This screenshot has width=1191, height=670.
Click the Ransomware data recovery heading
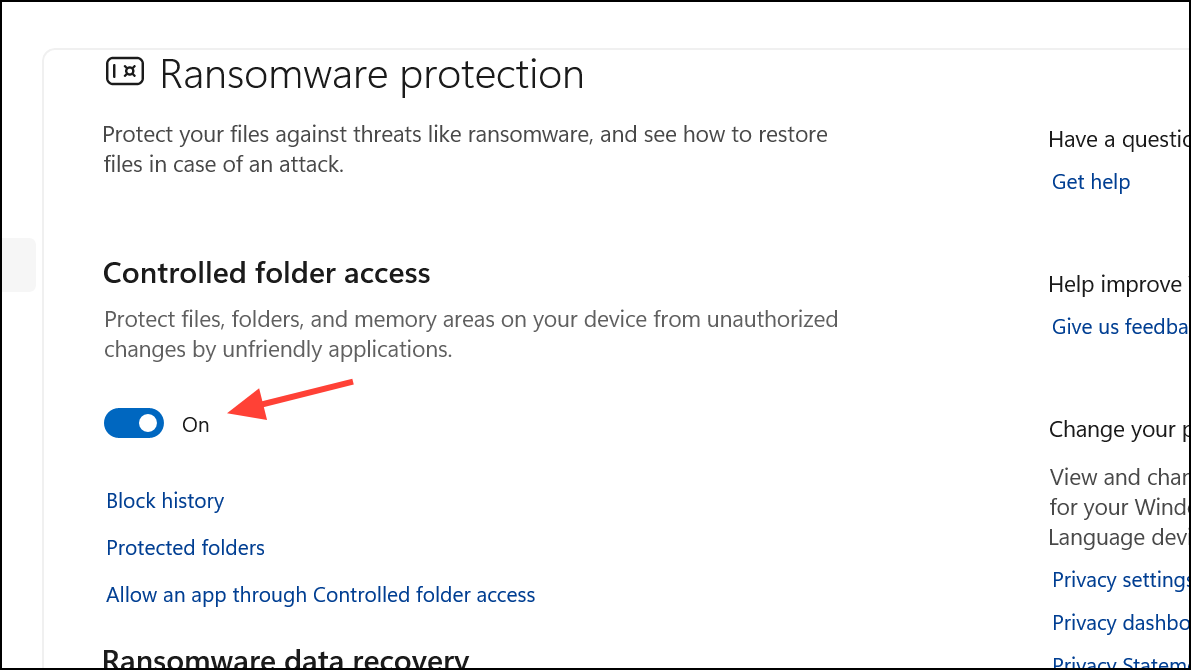pos(286,659)
